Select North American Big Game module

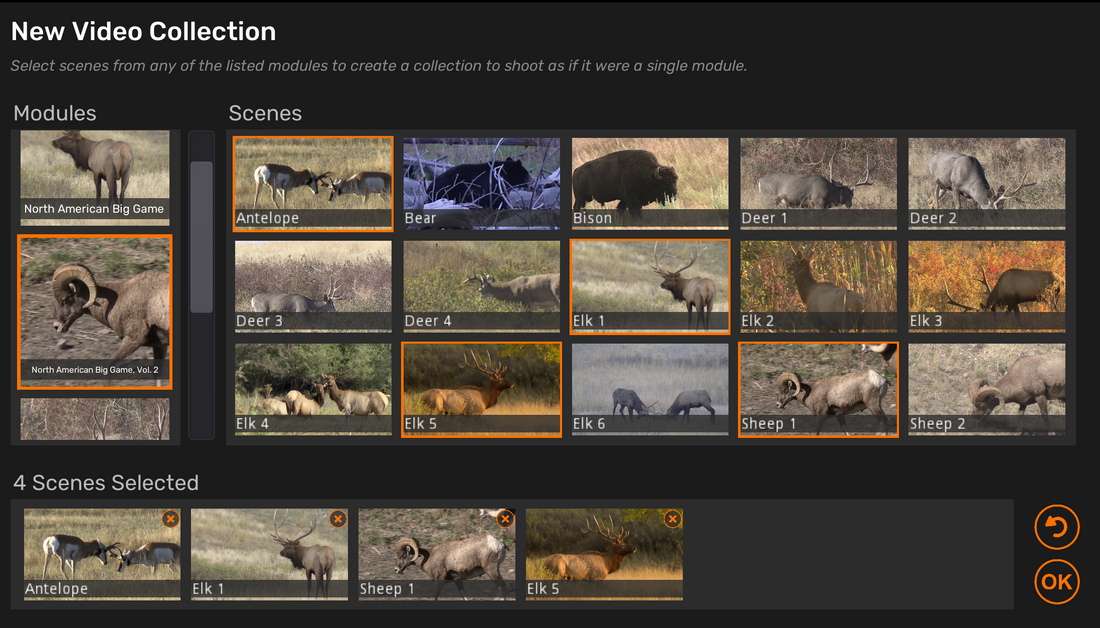[x=95, y=177]
